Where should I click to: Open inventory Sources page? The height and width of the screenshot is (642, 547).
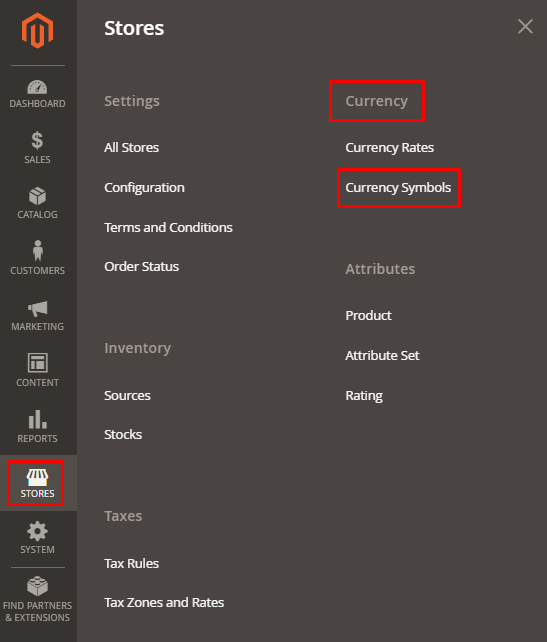click(x=127, y=396)
